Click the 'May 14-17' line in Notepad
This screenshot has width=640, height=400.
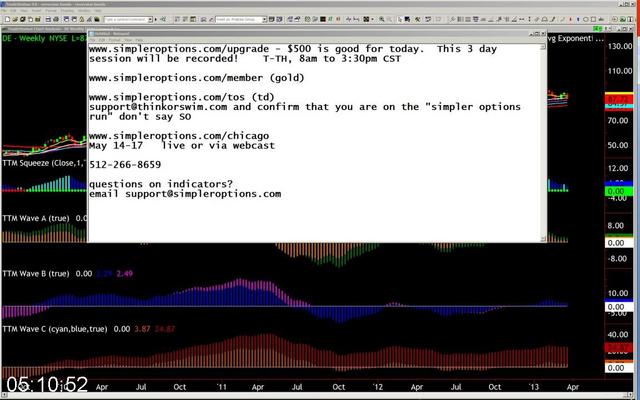tap(182, 145)
